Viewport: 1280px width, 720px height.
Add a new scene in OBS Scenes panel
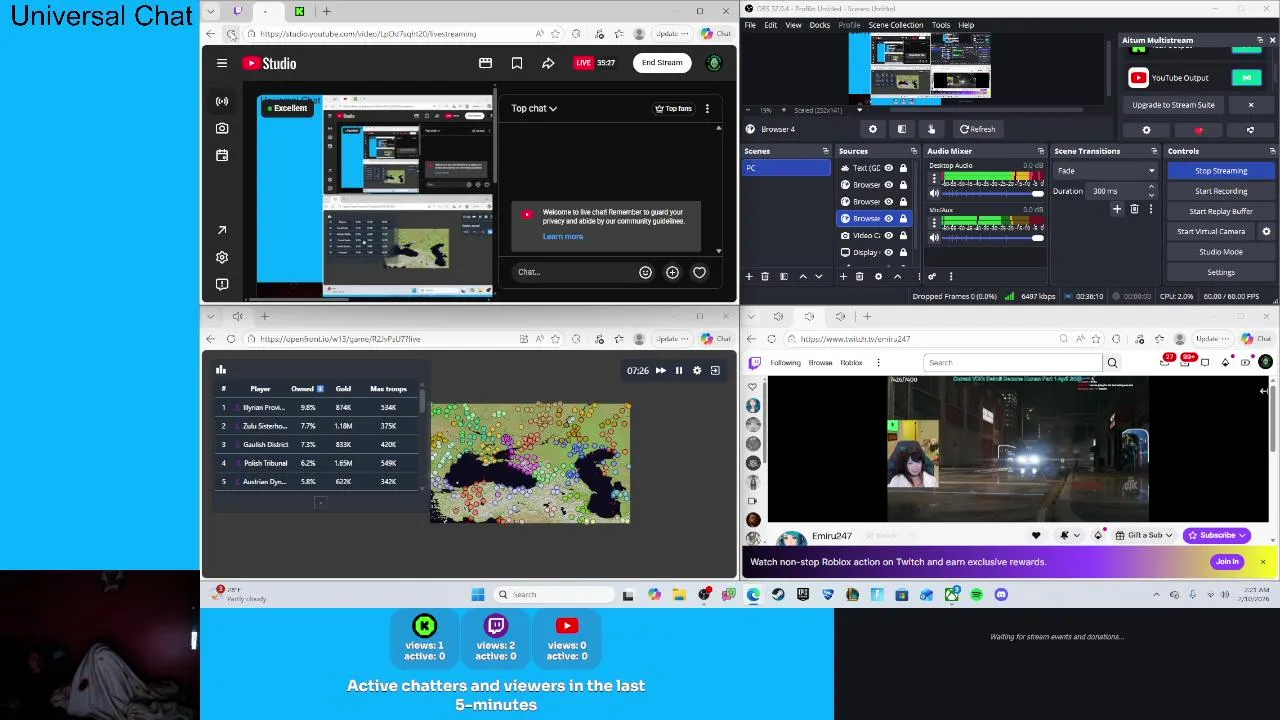pyautogui.click(x=749, y=276)
